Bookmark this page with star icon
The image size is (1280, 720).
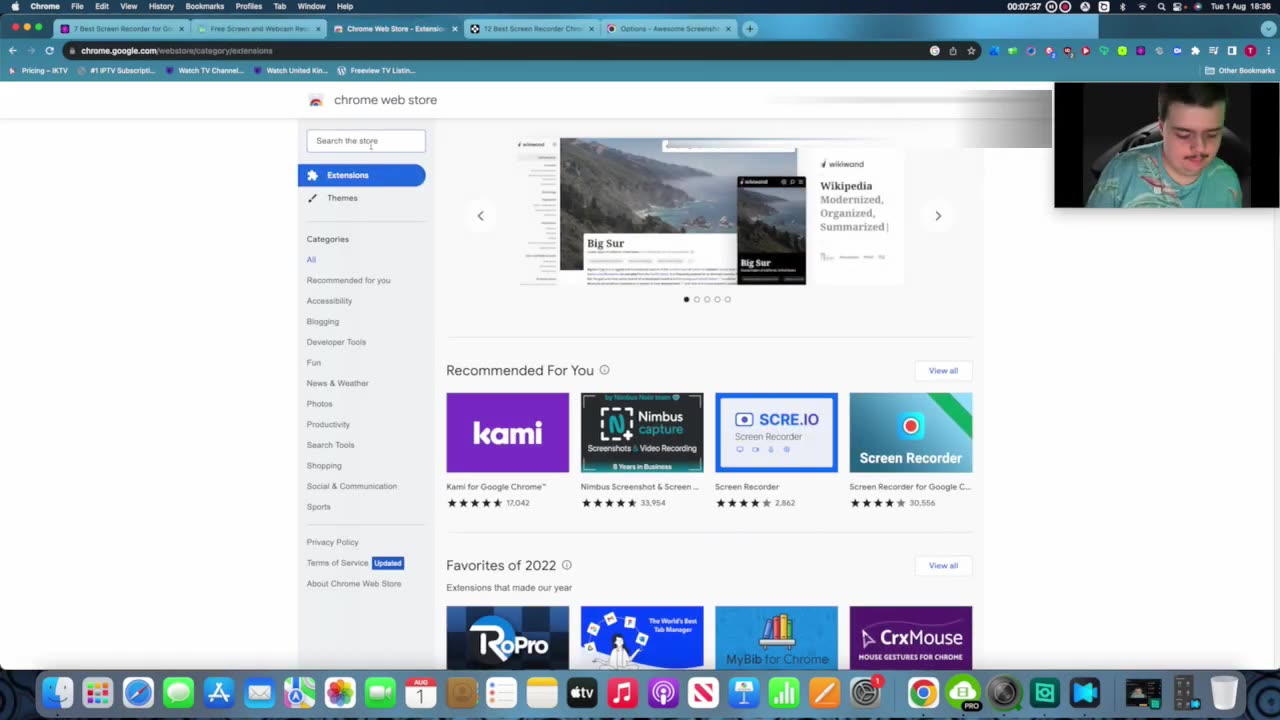click(x=971, y=50)
